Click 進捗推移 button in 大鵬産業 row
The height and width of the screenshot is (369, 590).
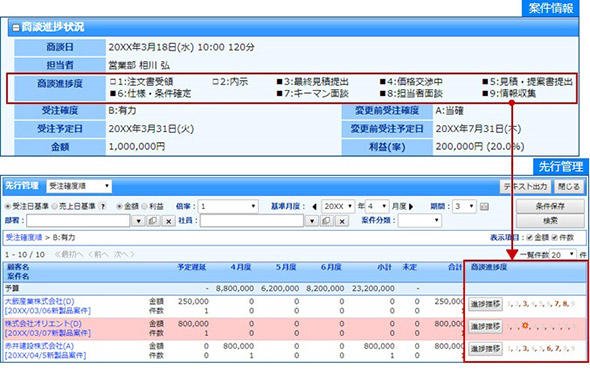485,304
